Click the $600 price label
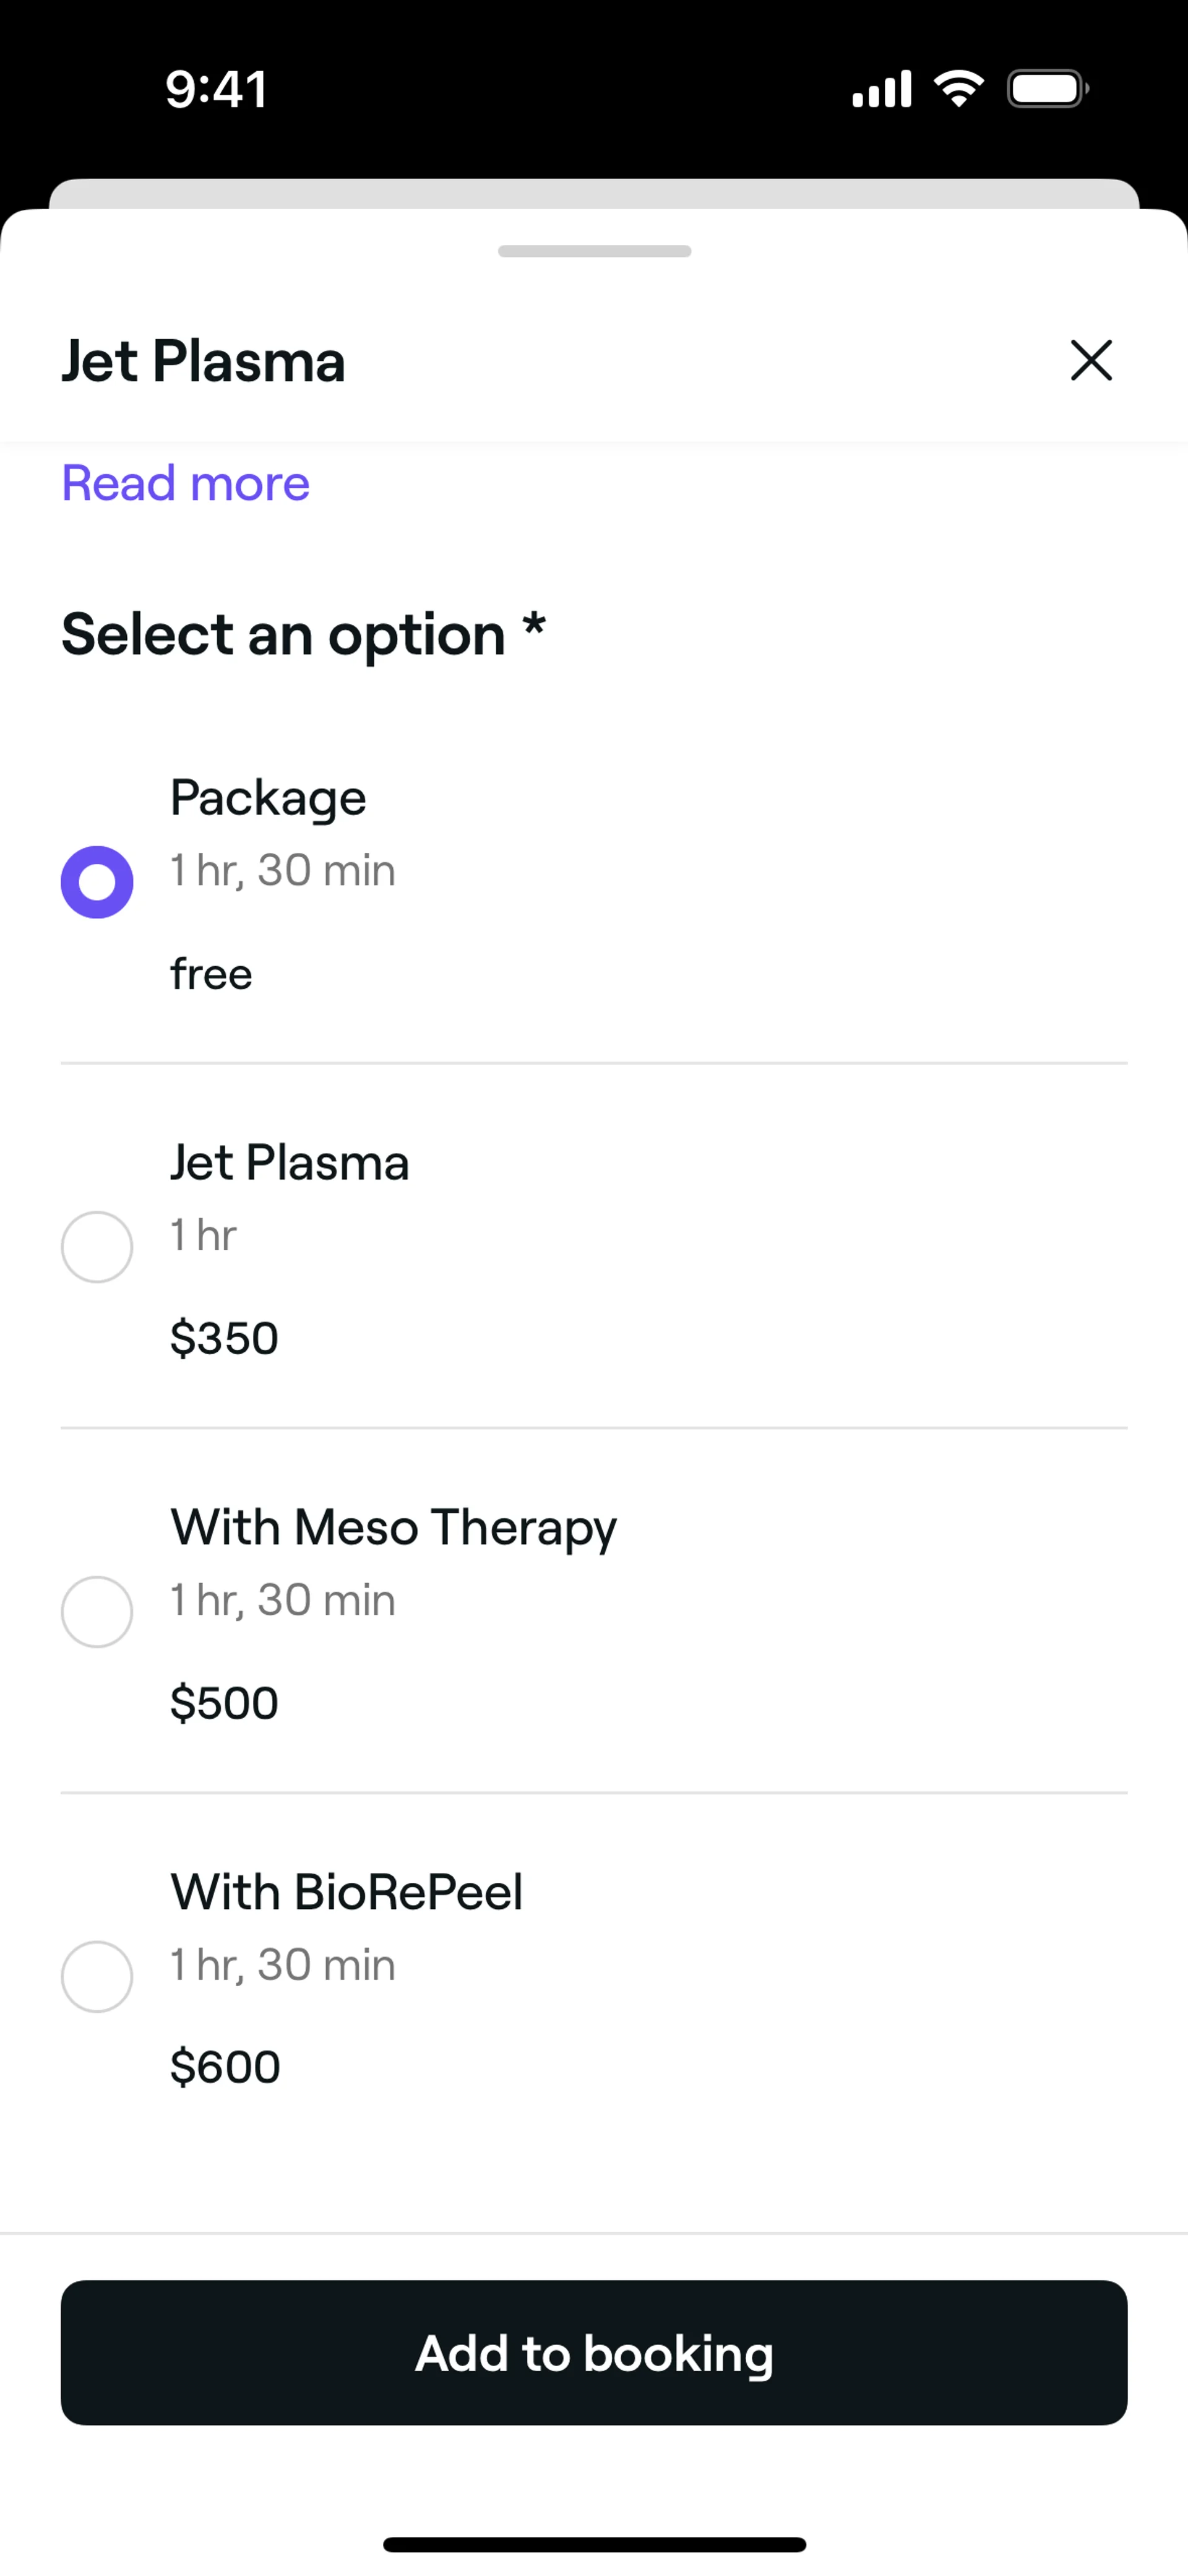Screen dimensions: 1188x2576 pos(225,2067)
